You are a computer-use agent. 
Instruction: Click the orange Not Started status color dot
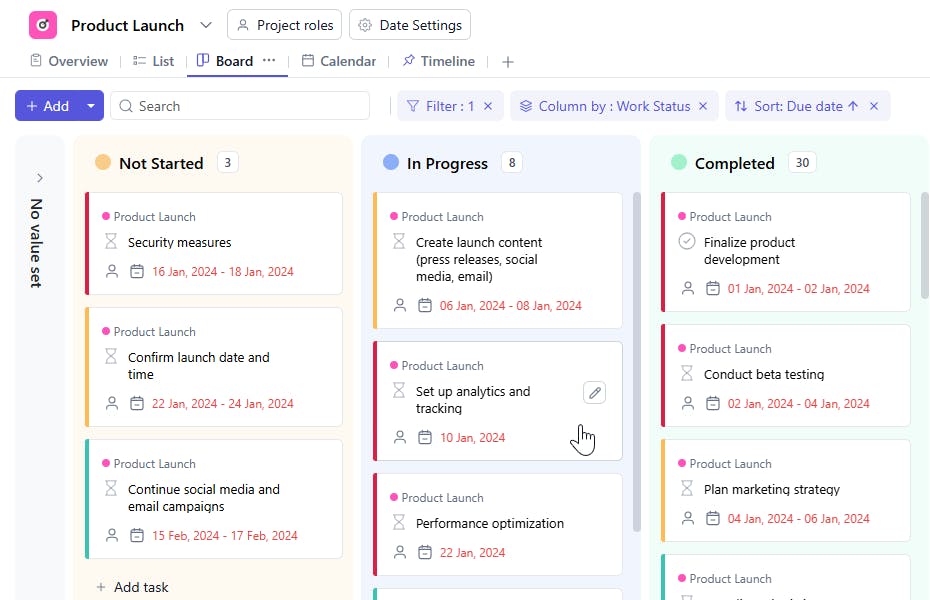(102, 163)
